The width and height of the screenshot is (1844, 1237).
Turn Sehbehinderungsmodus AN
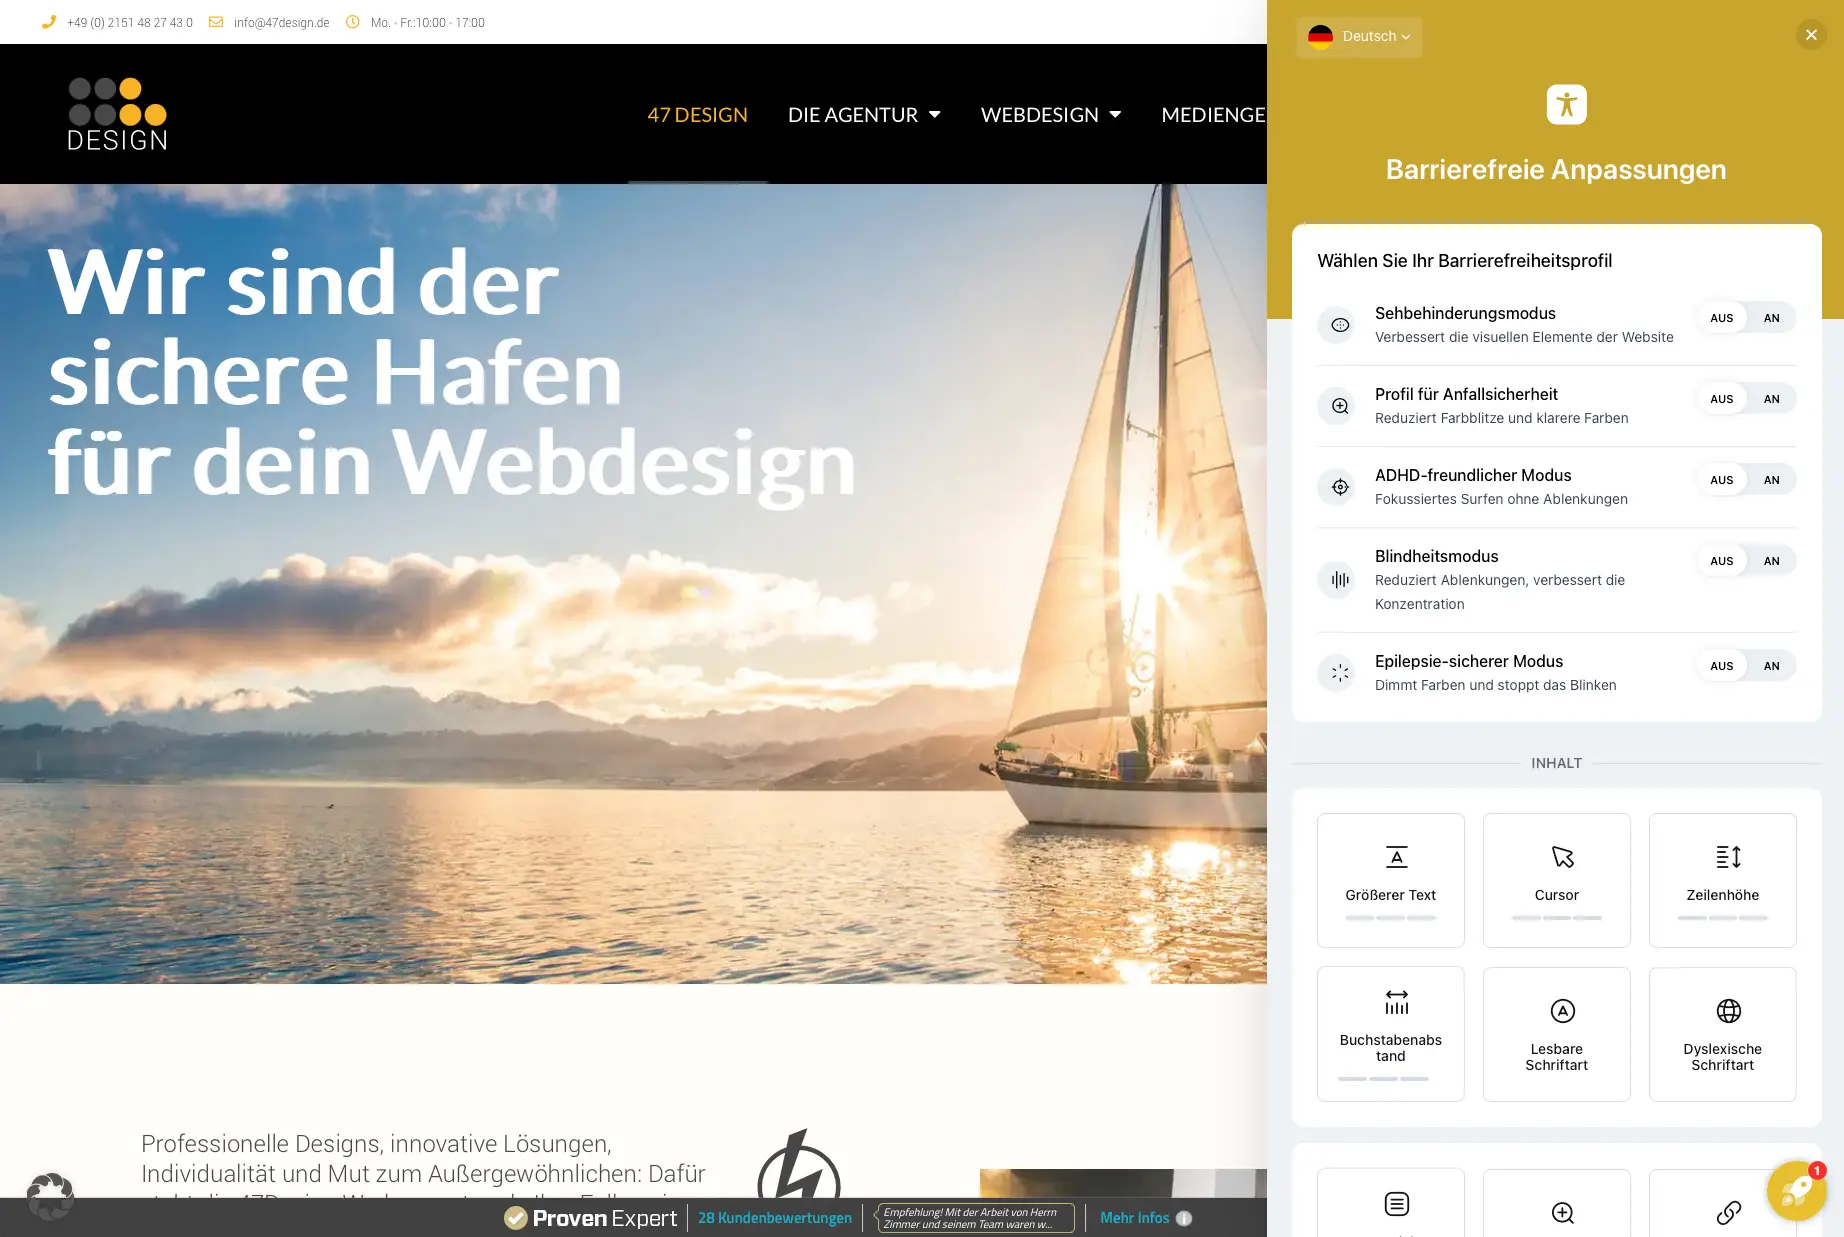[1771, 318]
